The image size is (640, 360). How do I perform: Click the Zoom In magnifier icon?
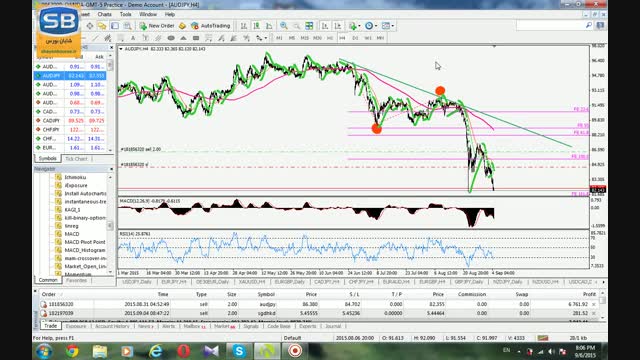[284, 26]
